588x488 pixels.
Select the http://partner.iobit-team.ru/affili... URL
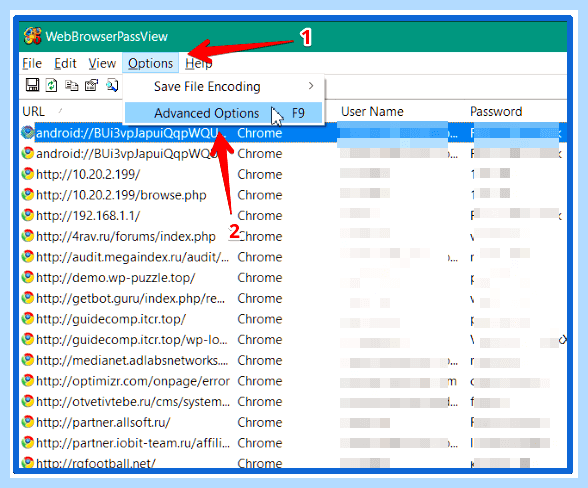tap(133, 443)
